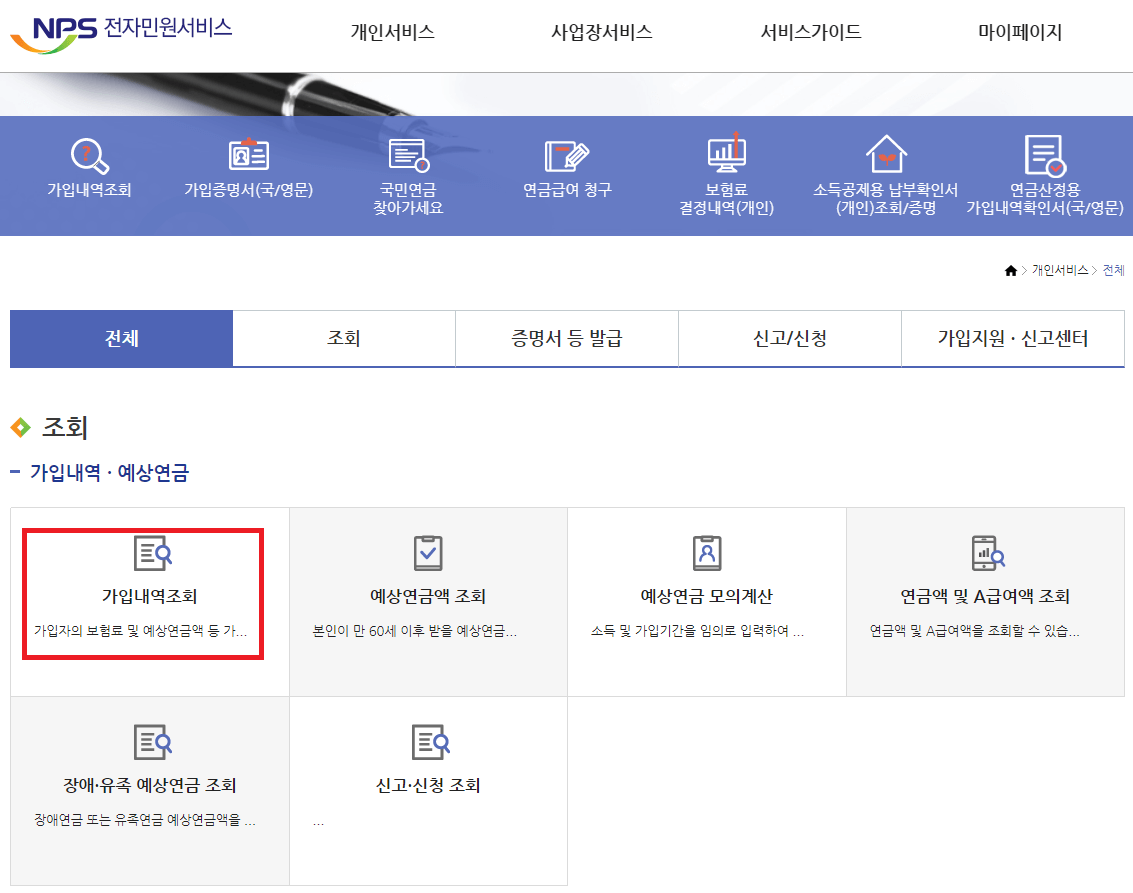Viewport: 1133px width, 893px height.
Task: Select the 신고/신청 tab
Action: pos(789,338)
